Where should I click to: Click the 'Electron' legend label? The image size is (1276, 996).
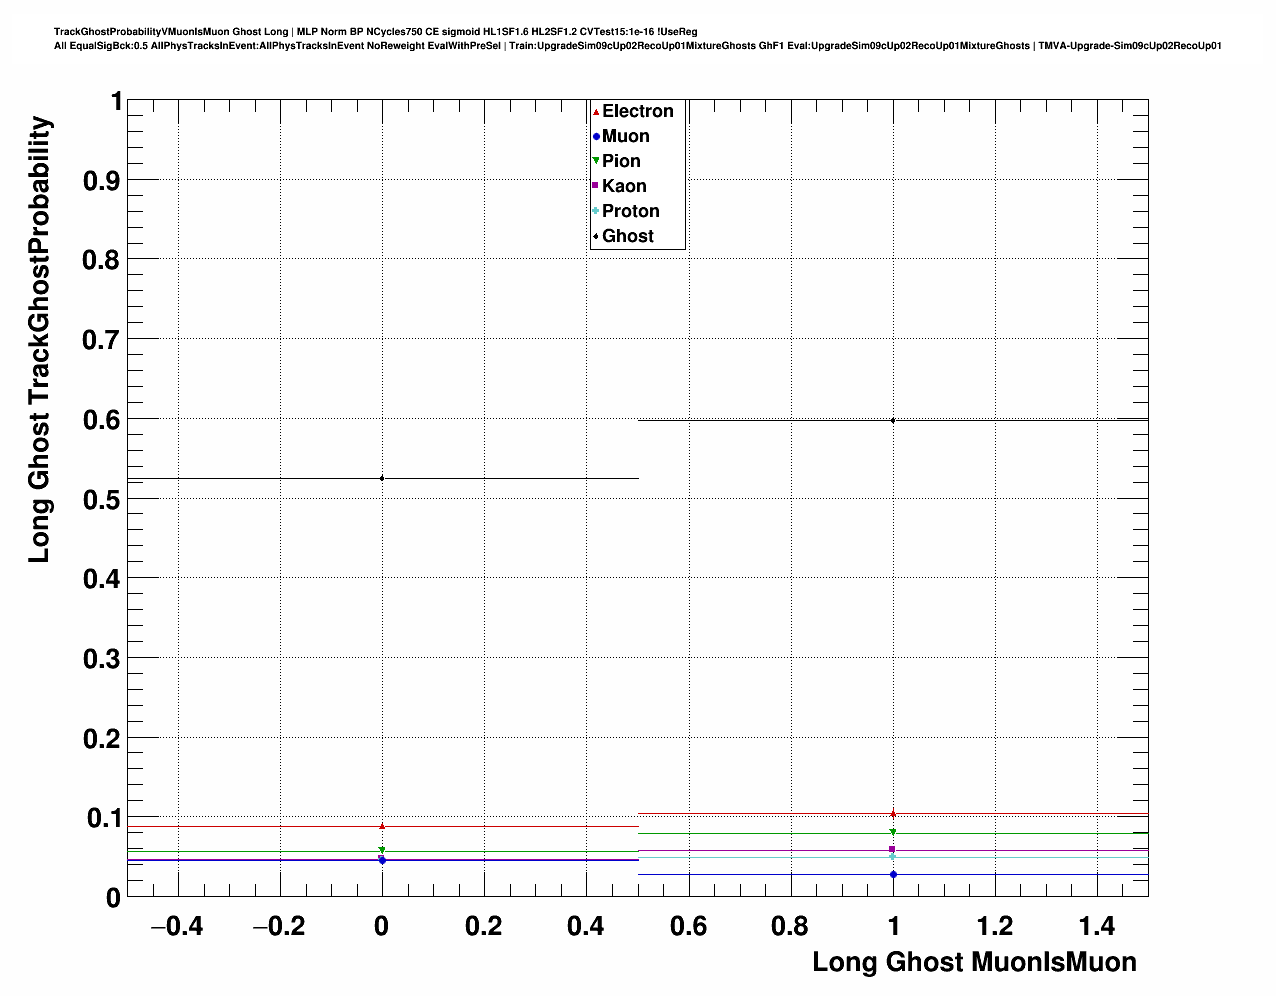point(638,112)
